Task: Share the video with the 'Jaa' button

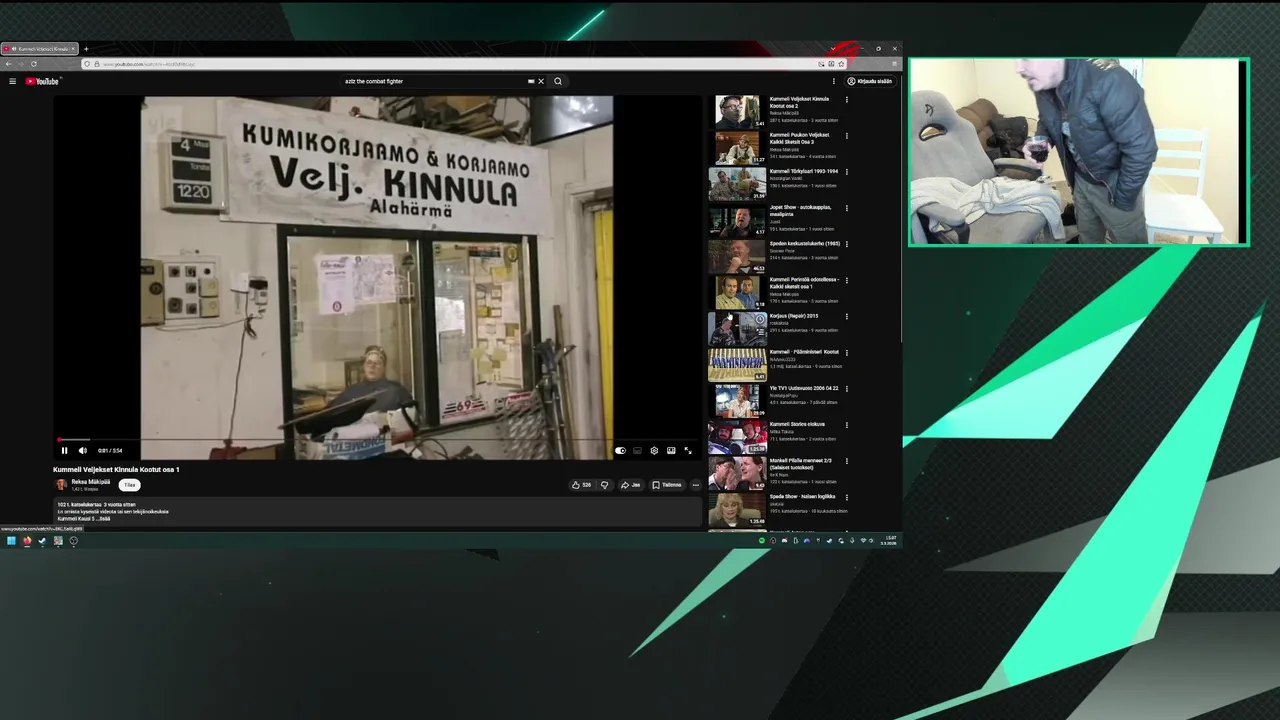Action: pos(630,485)
